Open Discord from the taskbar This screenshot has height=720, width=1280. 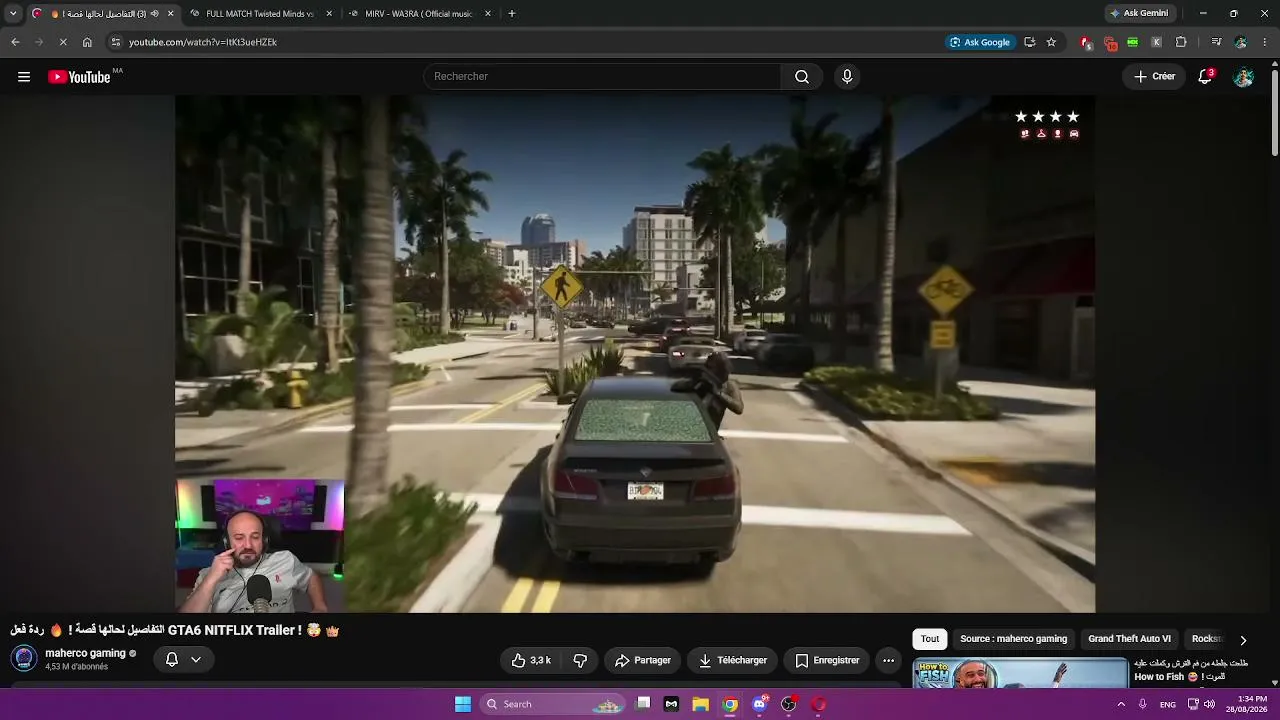click(x=760, y=704)
